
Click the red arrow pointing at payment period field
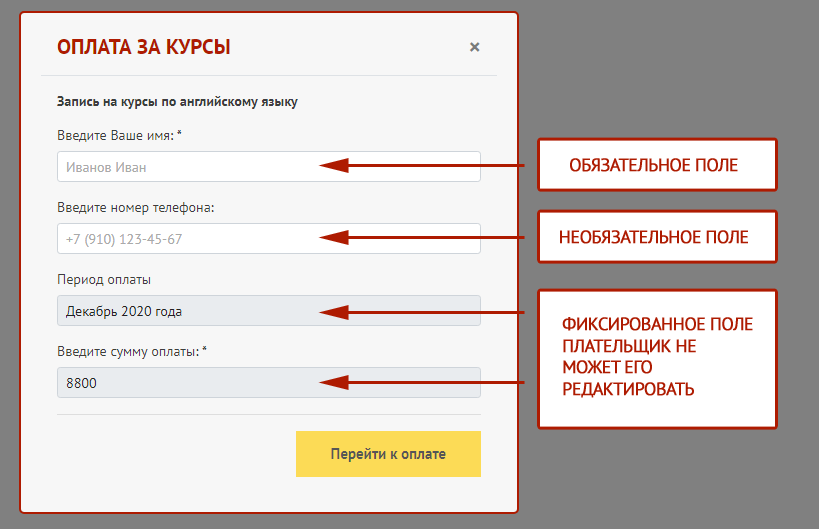coord(420,312)
